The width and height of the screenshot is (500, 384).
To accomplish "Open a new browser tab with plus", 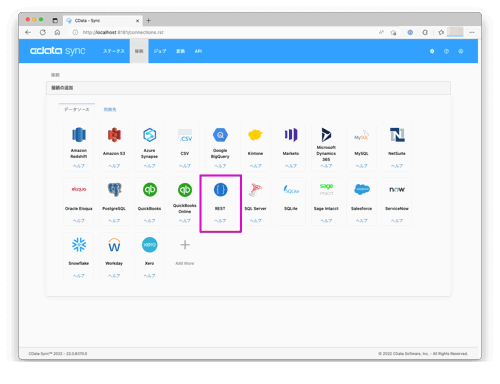I will click(x=148, y=21).
